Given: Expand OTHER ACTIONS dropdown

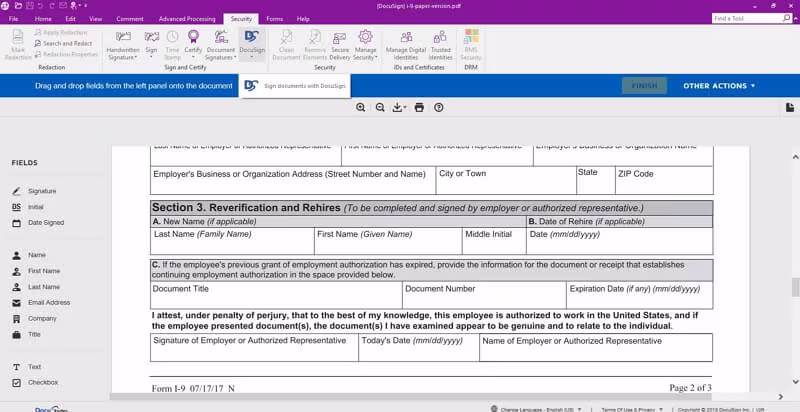Looking at the screenshot, I should (x=719, y=86).
